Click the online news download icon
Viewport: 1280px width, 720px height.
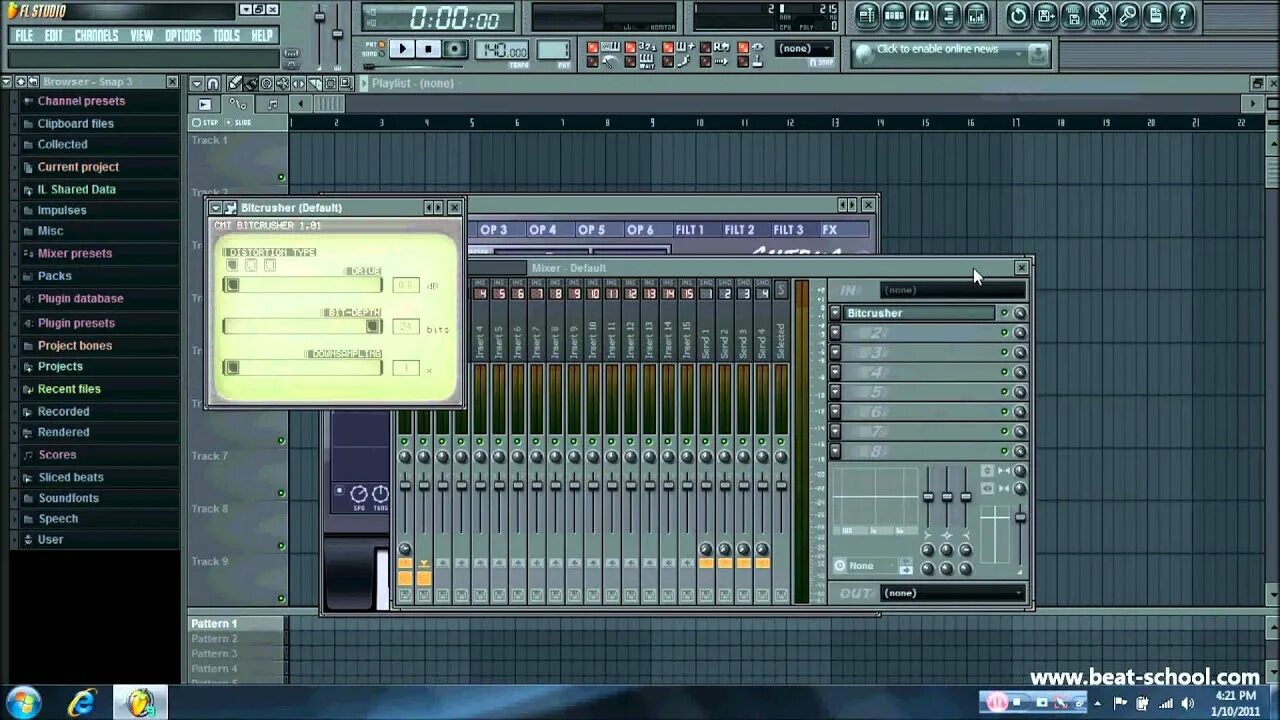pyautogui.click(x=1037, y=54)
